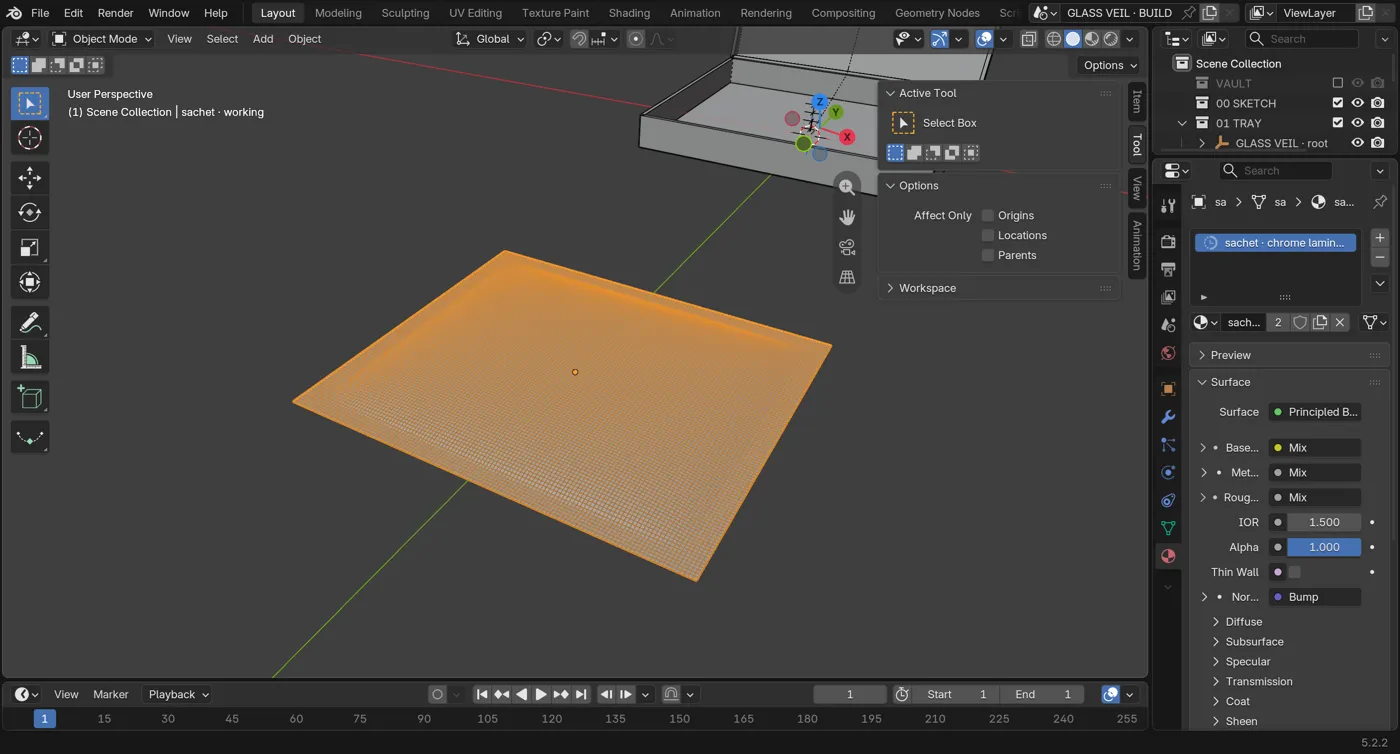Activate the Scale tool
The image size is (1400, 754).
(x=30, y=247)
